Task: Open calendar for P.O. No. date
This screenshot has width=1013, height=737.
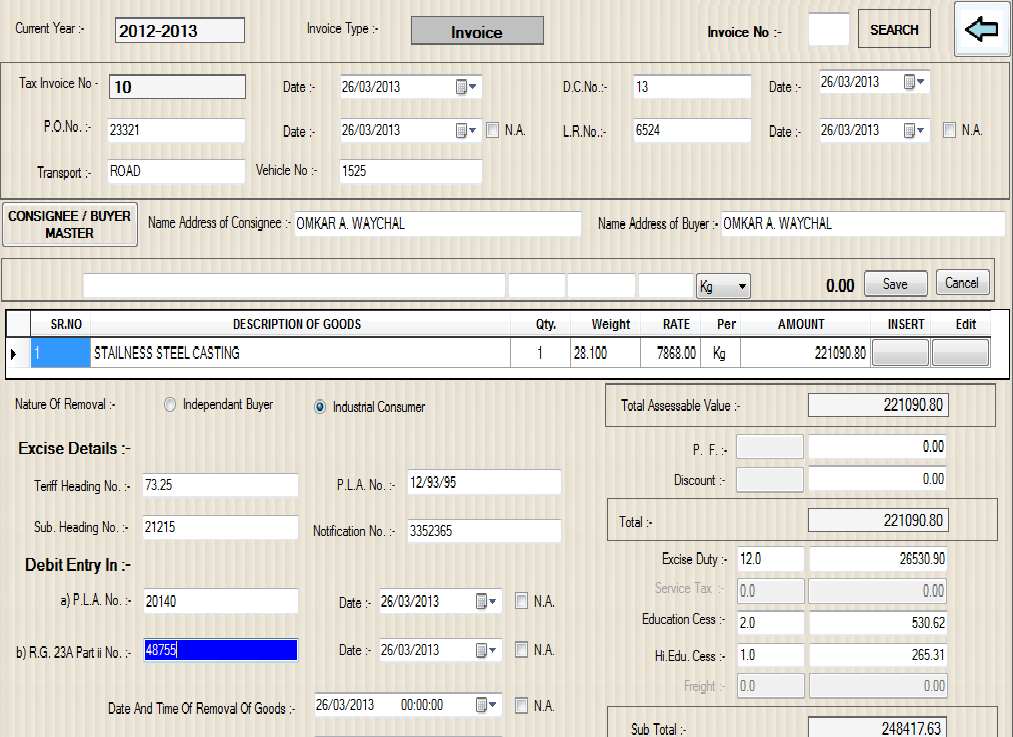Action: (x=461, y=130)
